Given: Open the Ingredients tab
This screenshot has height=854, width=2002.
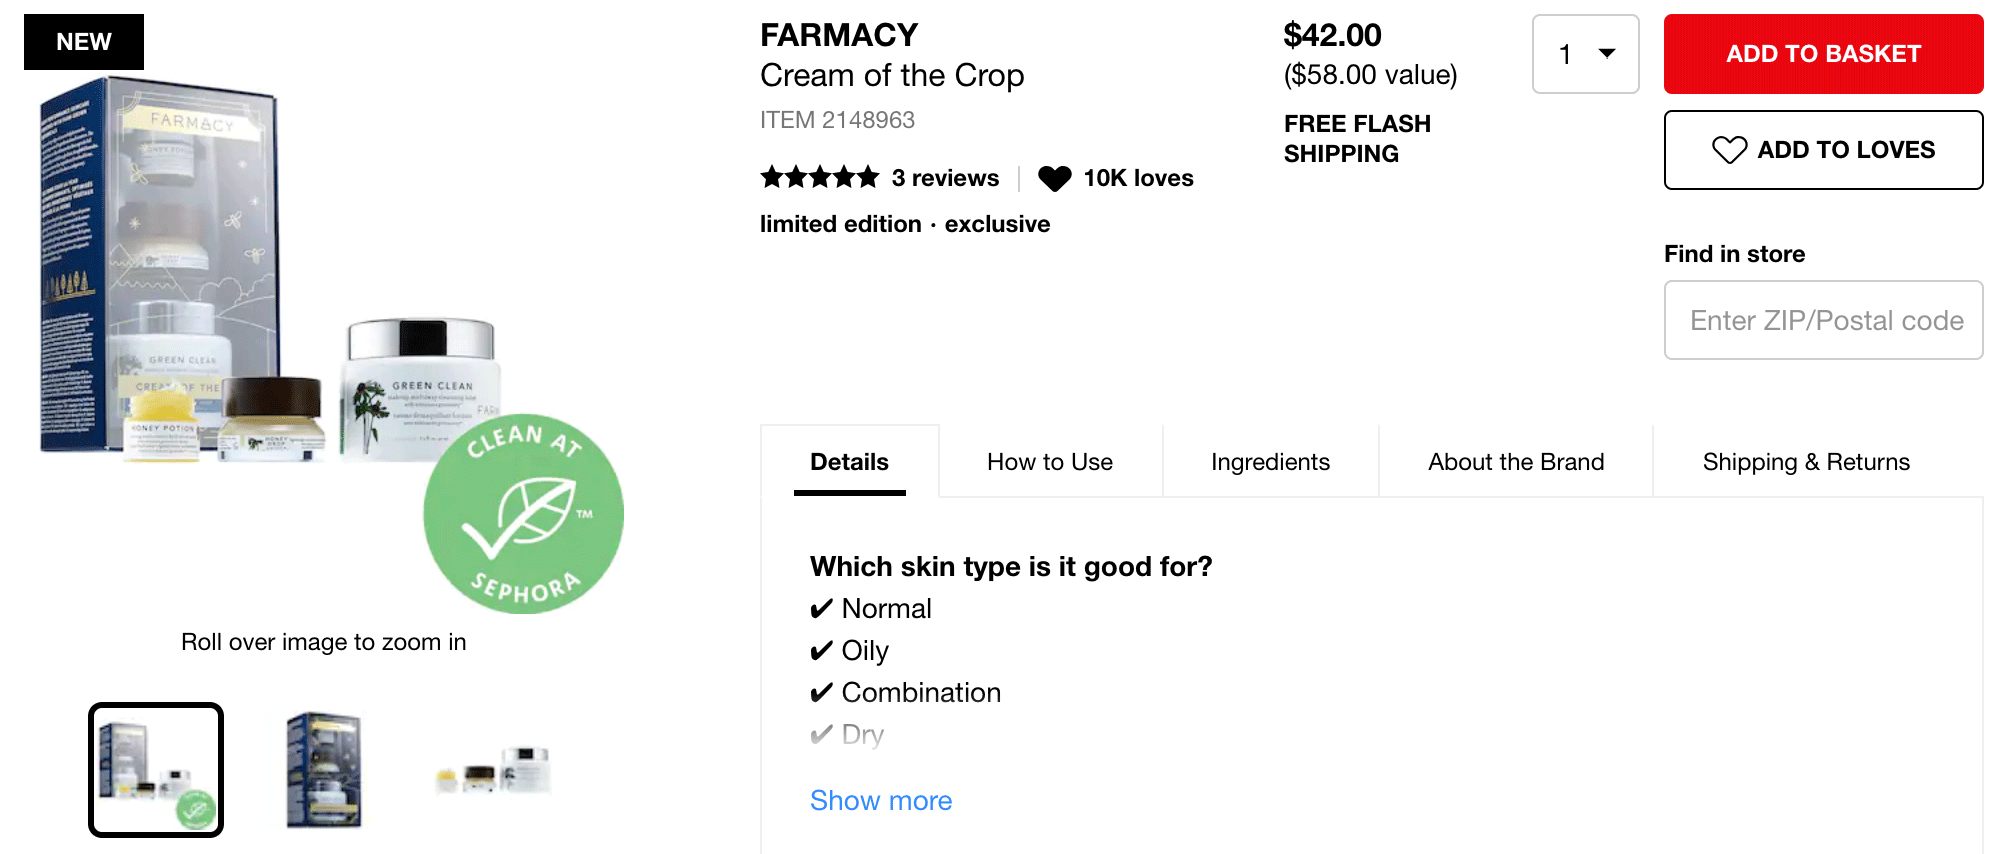Looking at the screenshot, I should coord(1270,462).
